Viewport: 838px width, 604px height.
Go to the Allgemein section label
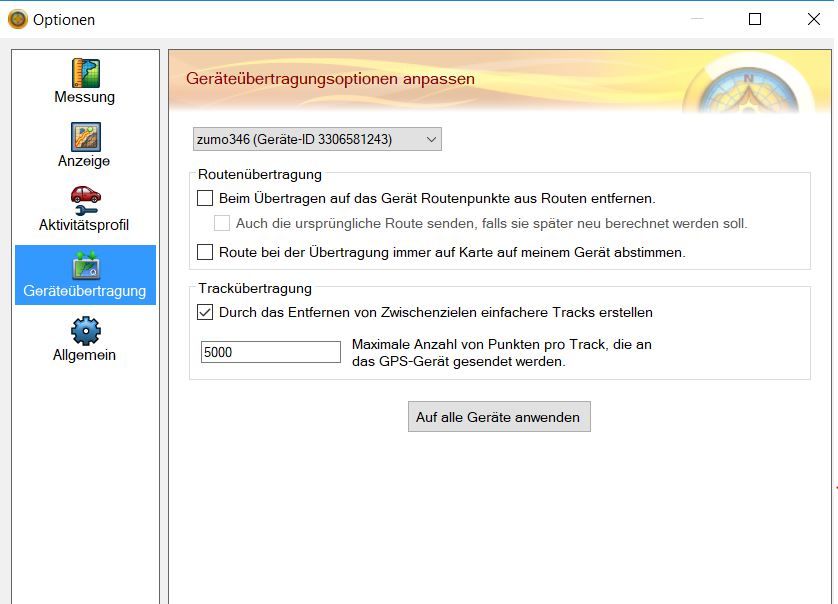pos(85,355)
